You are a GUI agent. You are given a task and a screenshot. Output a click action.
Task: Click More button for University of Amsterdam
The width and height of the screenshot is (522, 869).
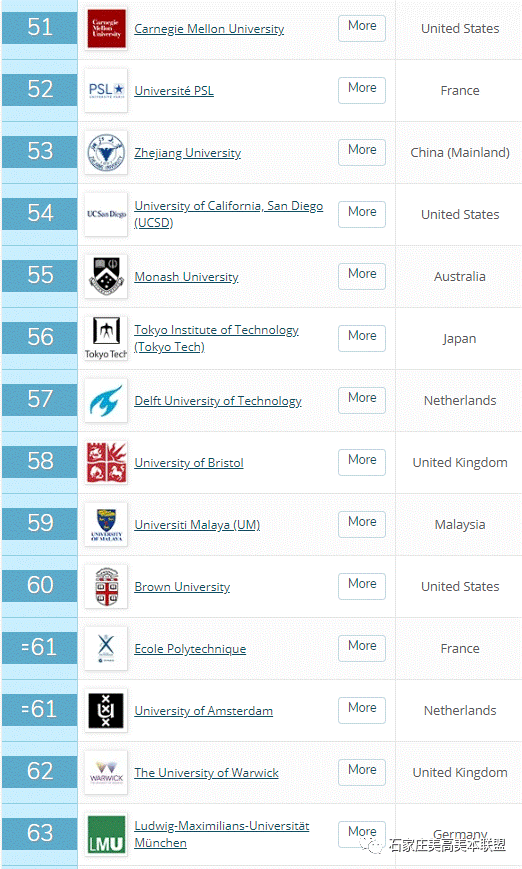362,710
